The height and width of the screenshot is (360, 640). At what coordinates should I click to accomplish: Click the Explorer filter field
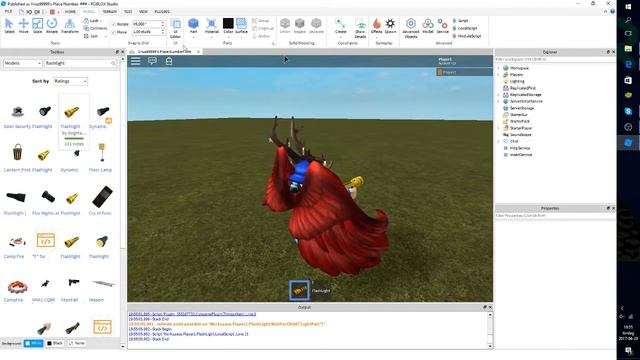[x=555, y=59]
